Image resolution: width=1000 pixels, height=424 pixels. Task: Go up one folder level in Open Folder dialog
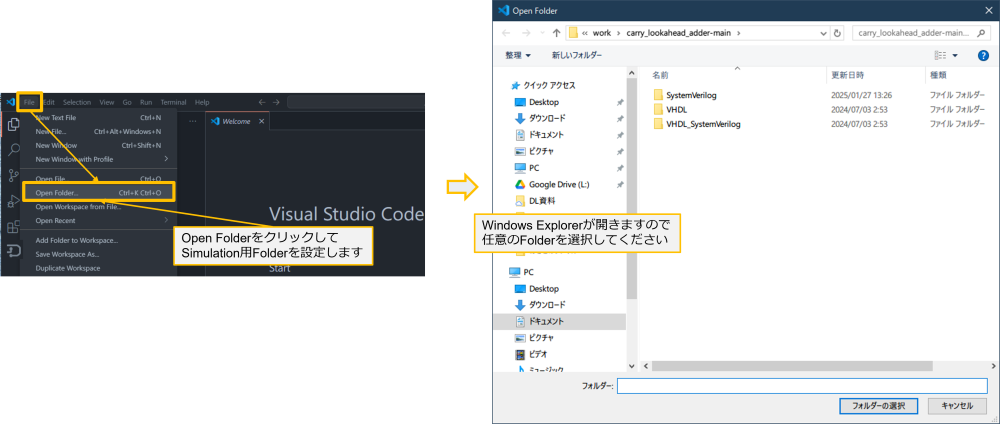pyautogui.click(x=556, y=33)
